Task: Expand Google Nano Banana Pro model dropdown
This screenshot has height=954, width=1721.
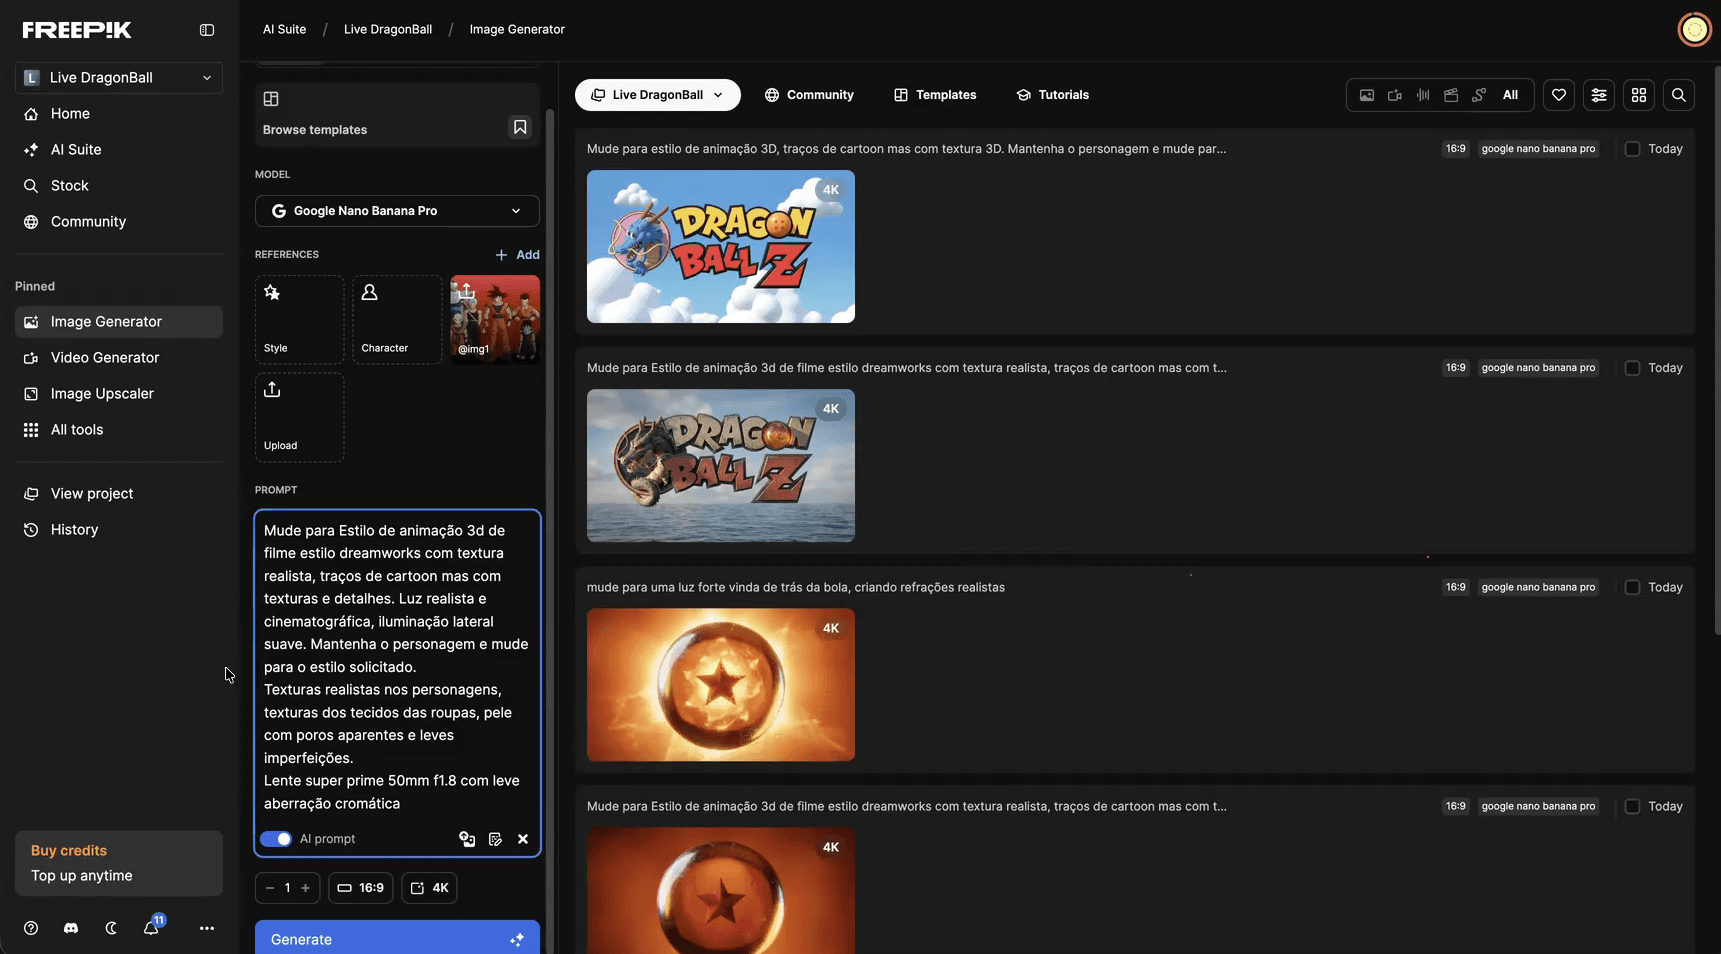Action: 397,211
